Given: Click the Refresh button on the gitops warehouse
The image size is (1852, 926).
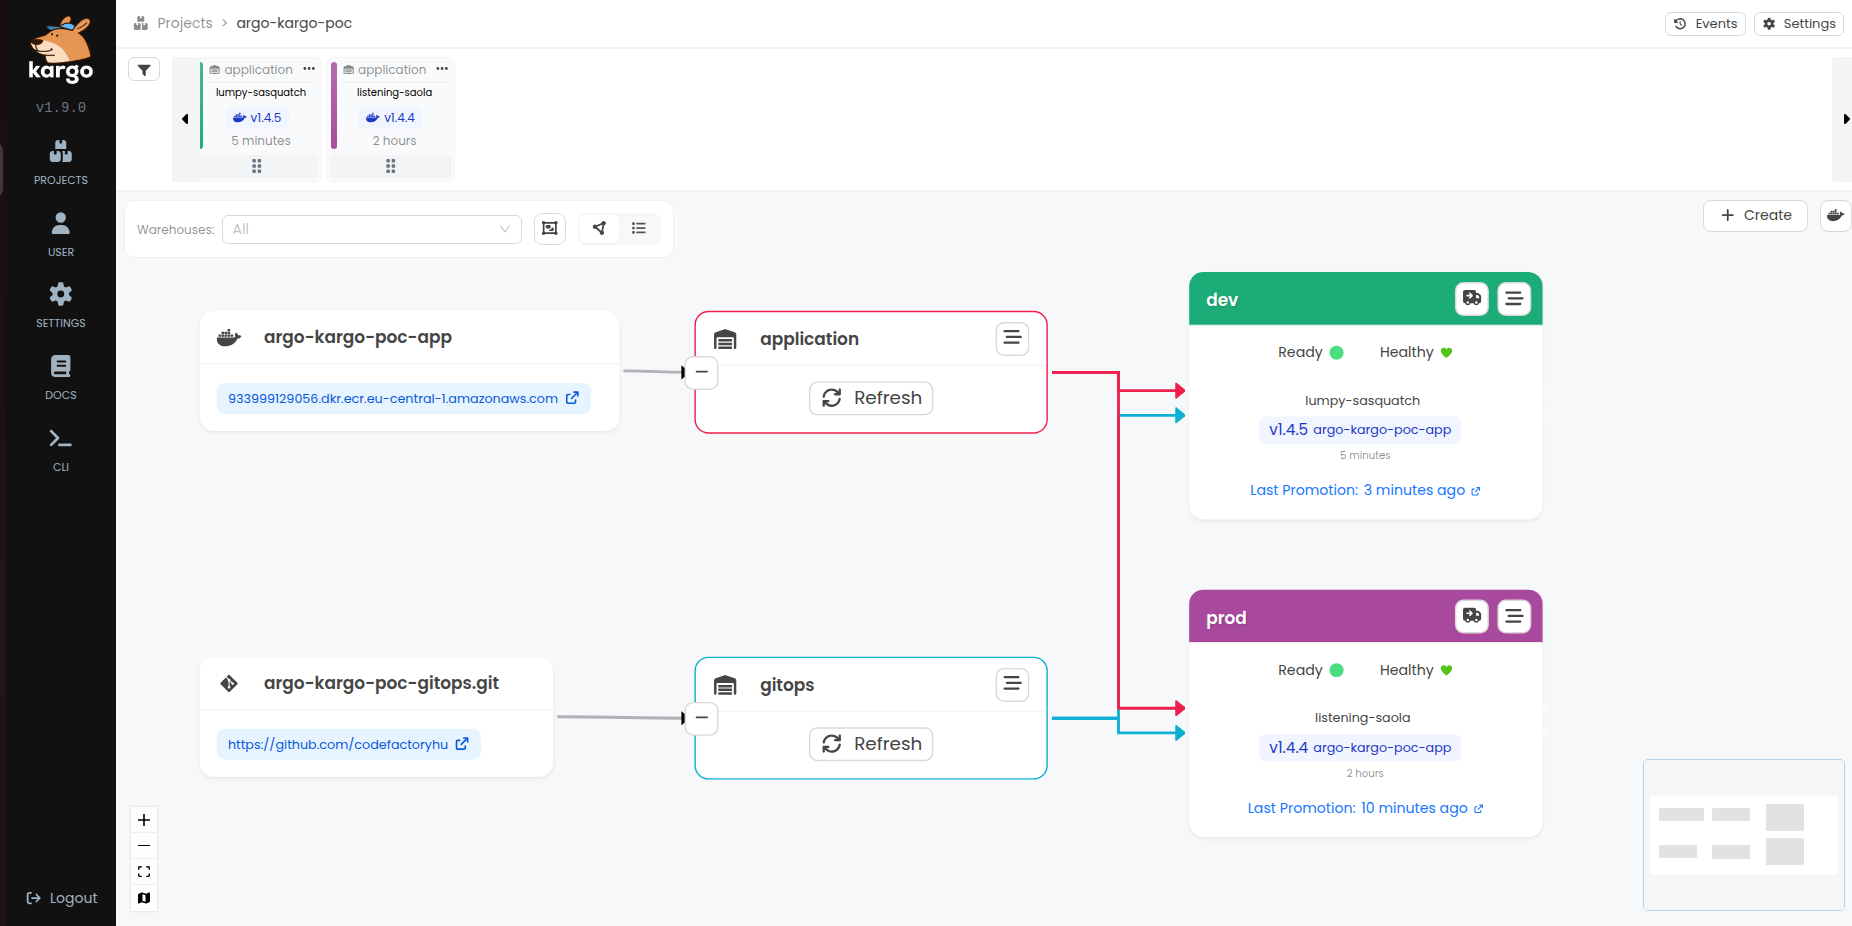Looking at the screenshot, I should pyautogui.click(x=870, y=744).
